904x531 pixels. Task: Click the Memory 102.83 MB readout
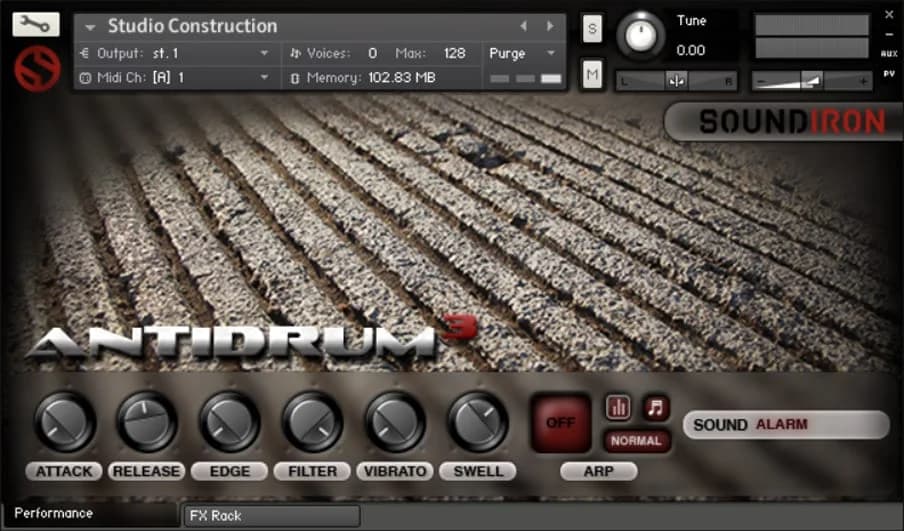[x=371, y=78]
